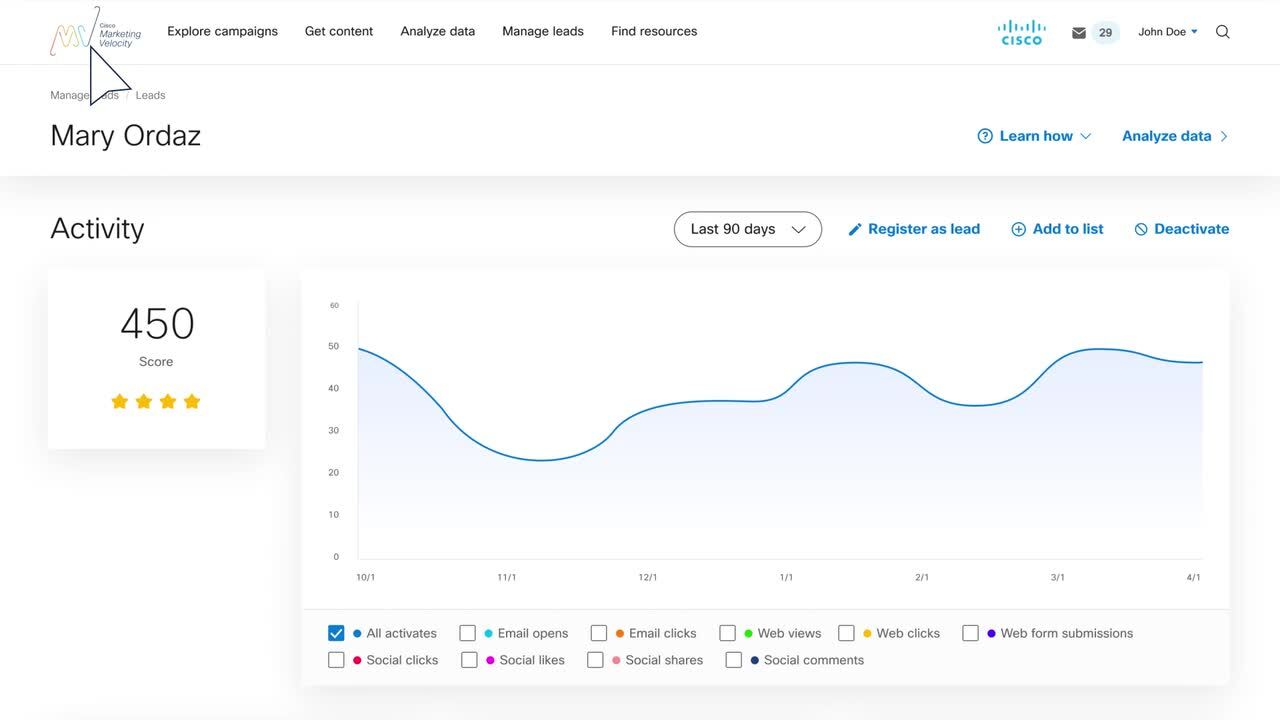Viewport: 1280px width, 720px height.
Task: Open the Last 90 days dropdown
Action: tap(747, 229)
